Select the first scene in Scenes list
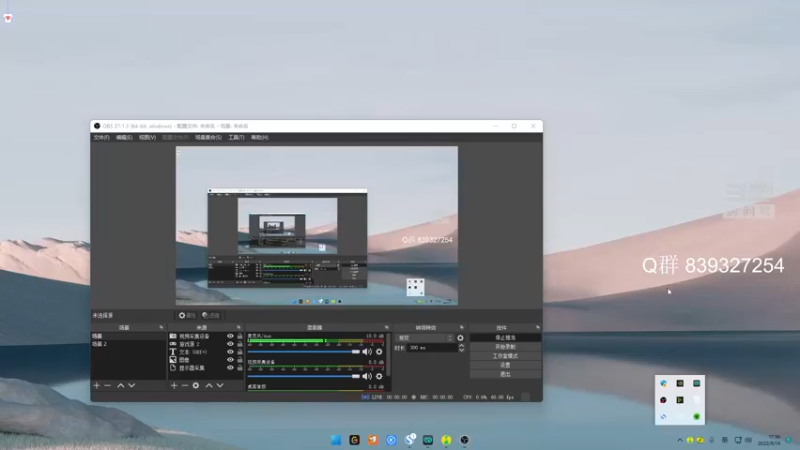This screenshot has width=800, height=450. pos(129,336)
